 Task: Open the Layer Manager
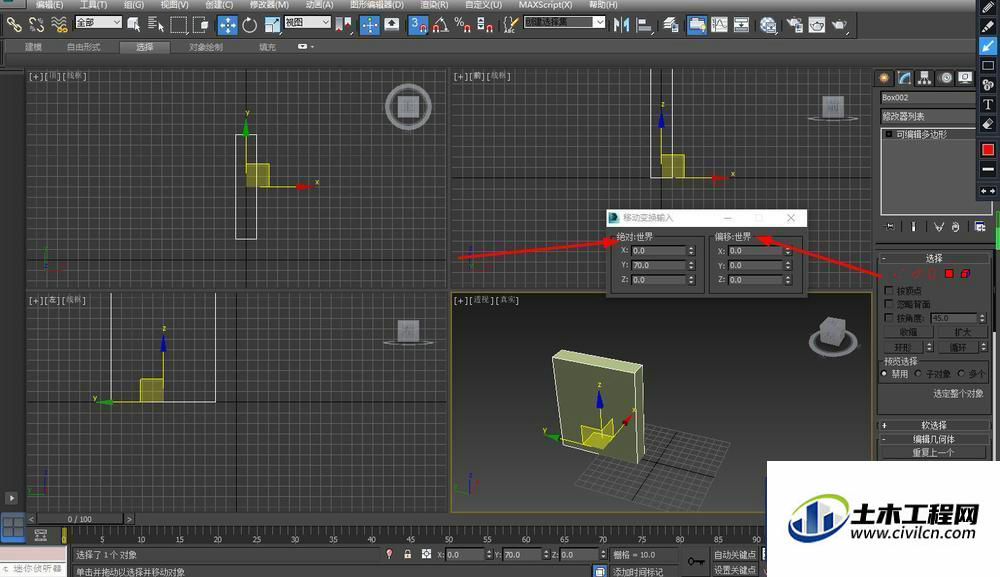point(671,25)
